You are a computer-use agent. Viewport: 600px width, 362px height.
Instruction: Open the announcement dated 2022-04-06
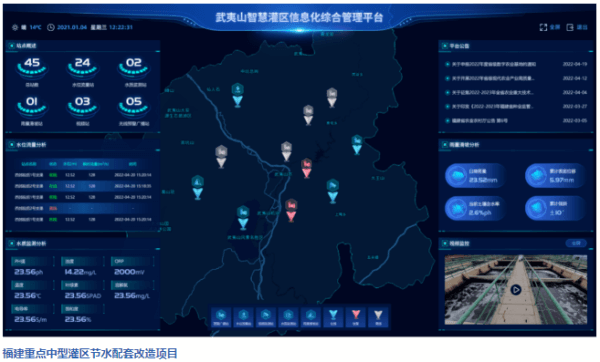pyautogui.click(x=516, y=93)
